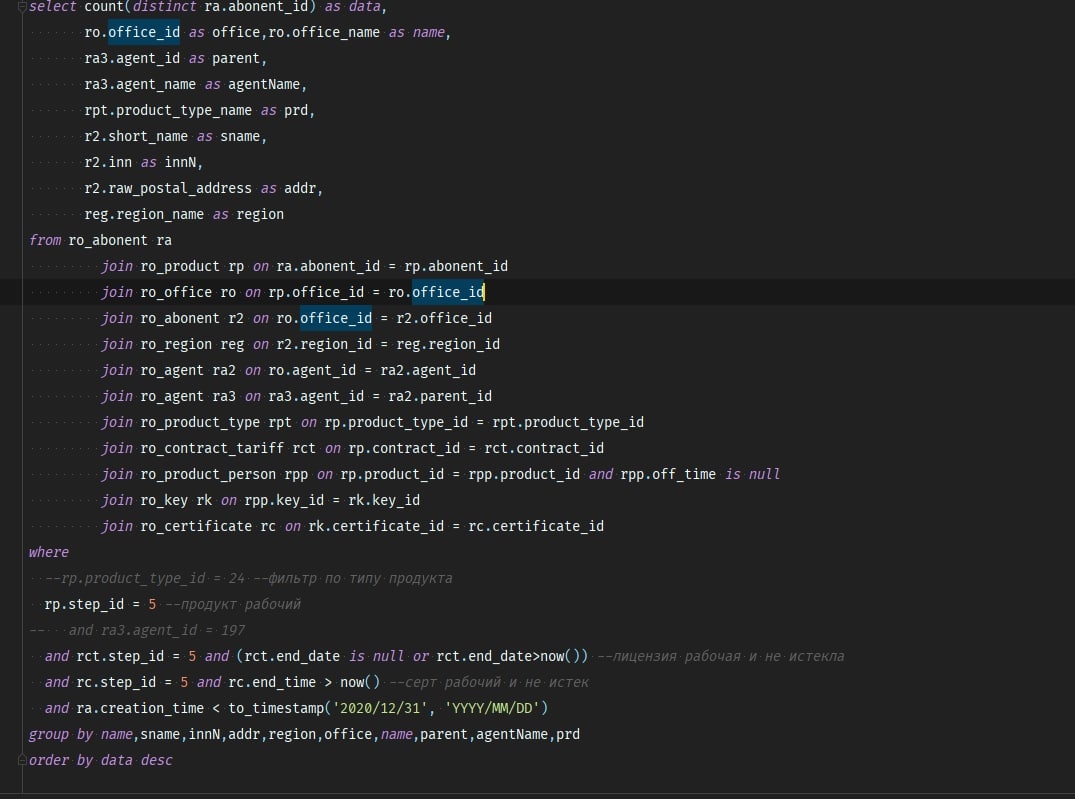The image size is (1075, 799).
Task: Click commented condition 'and ra3.agent_id = 197'
Action: [156, 630]
